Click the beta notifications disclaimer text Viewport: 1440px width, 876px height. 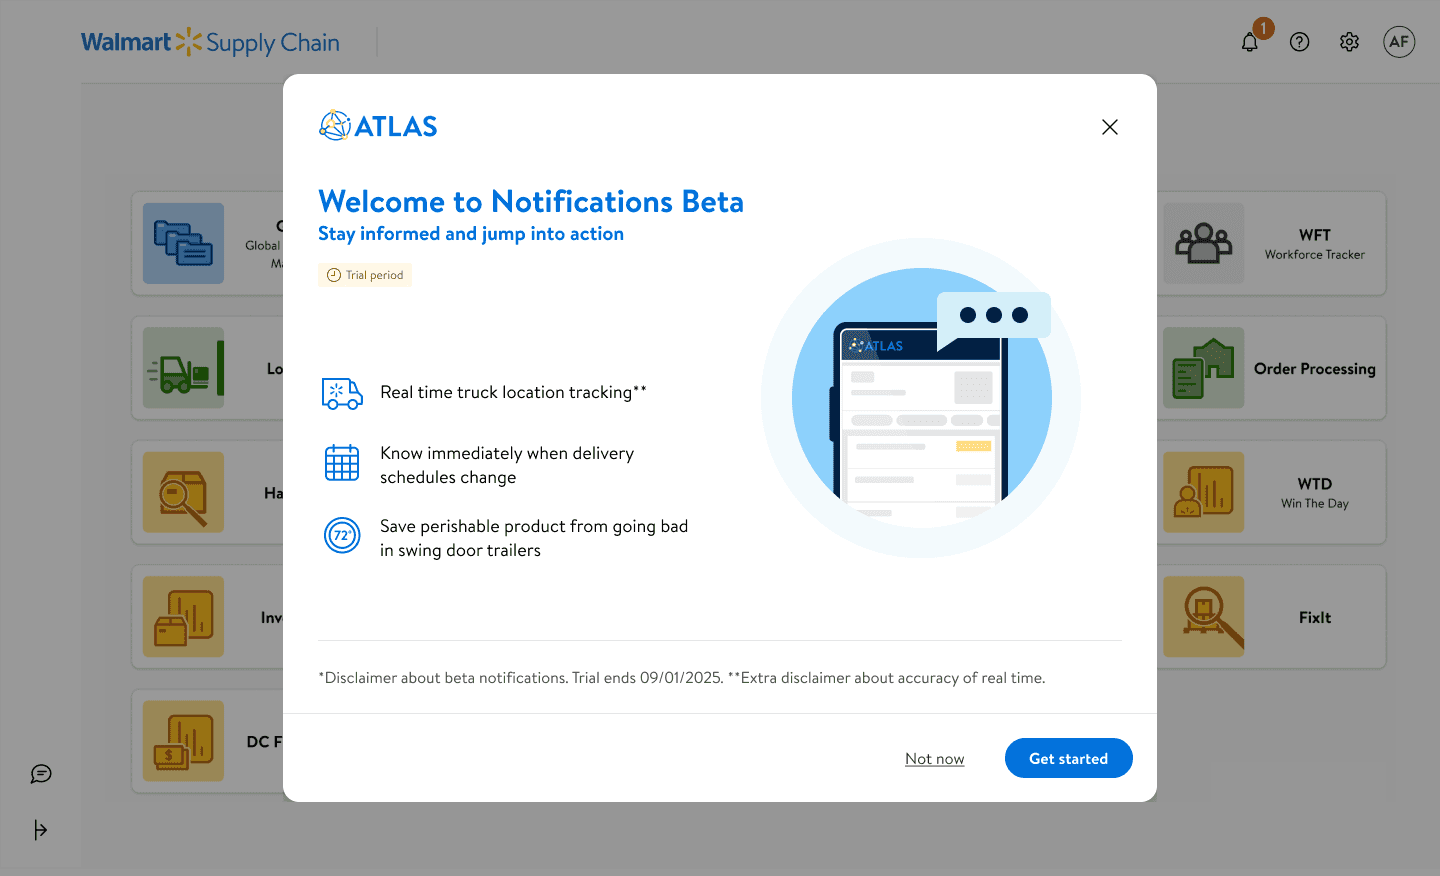pos(682,677)
